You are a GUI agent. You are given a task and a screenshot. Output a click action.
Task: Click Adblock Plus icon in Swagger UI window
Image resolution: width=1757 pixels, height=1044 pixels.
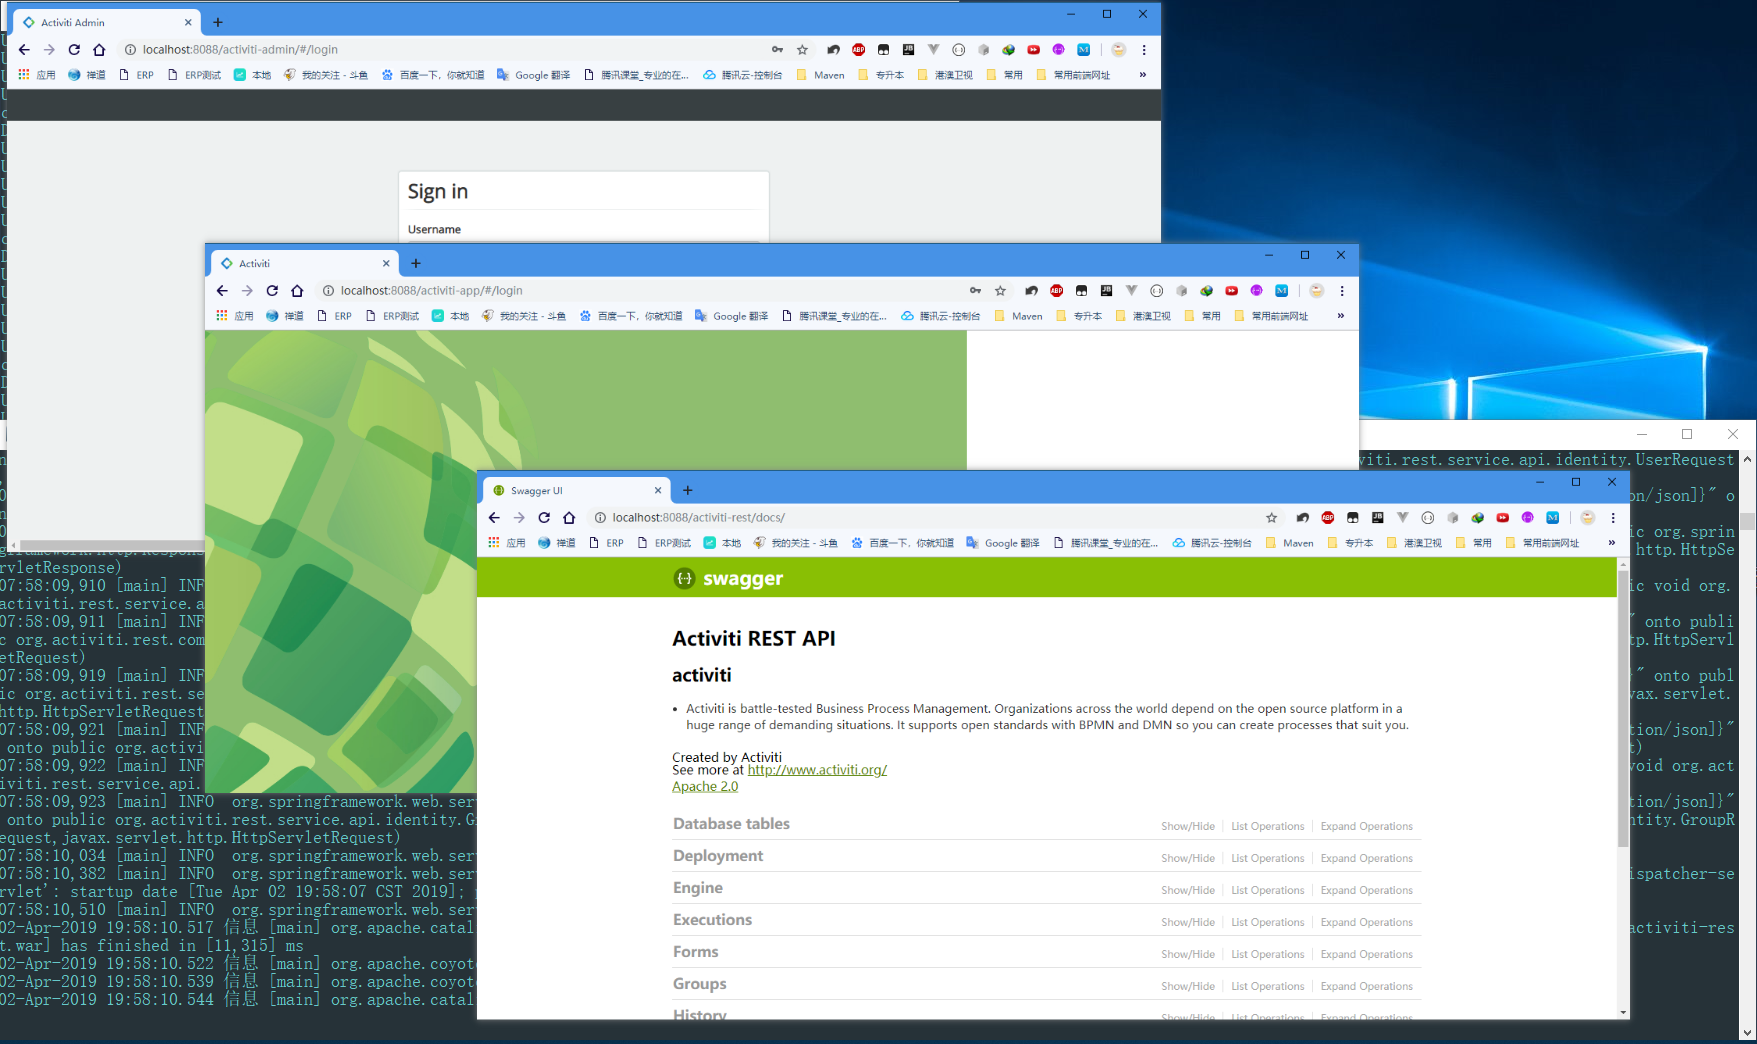[1328, 517]
